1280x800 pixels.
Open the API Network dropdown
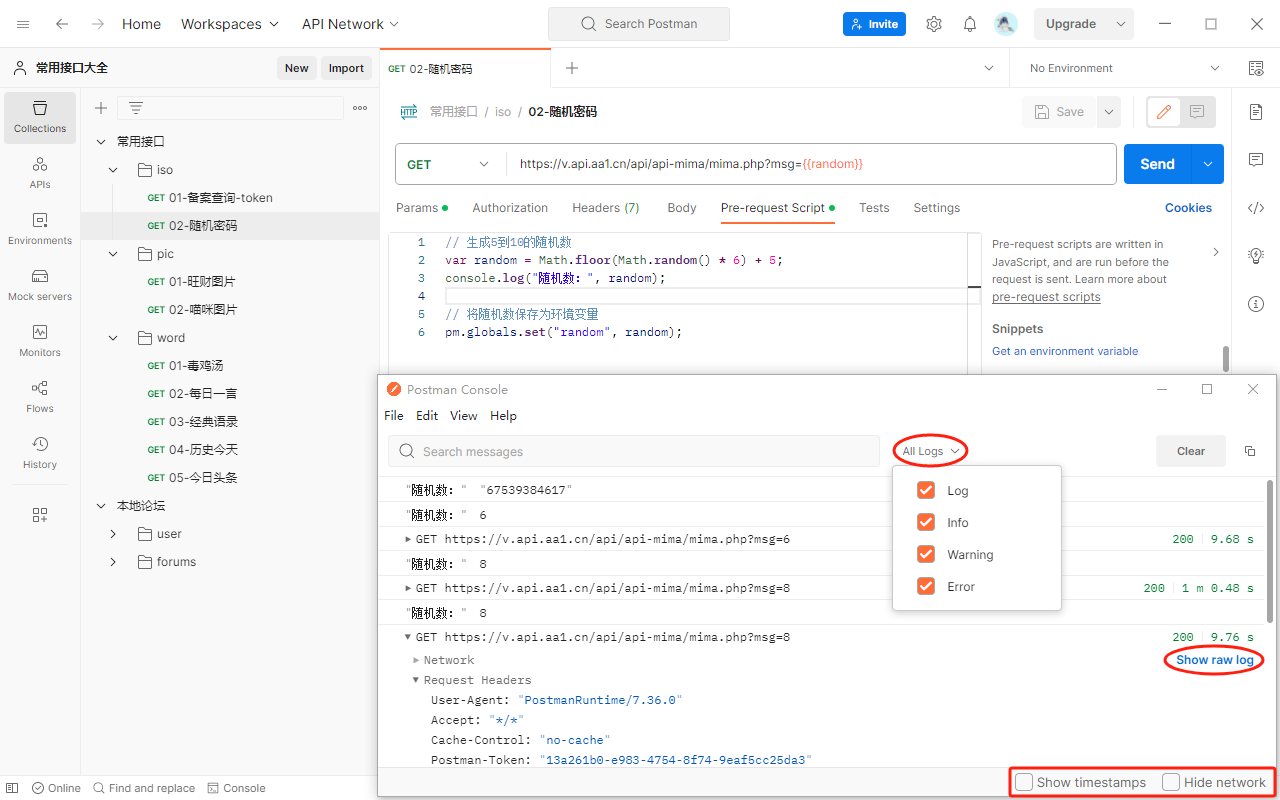pyautogui.click(x=350, y=24)
